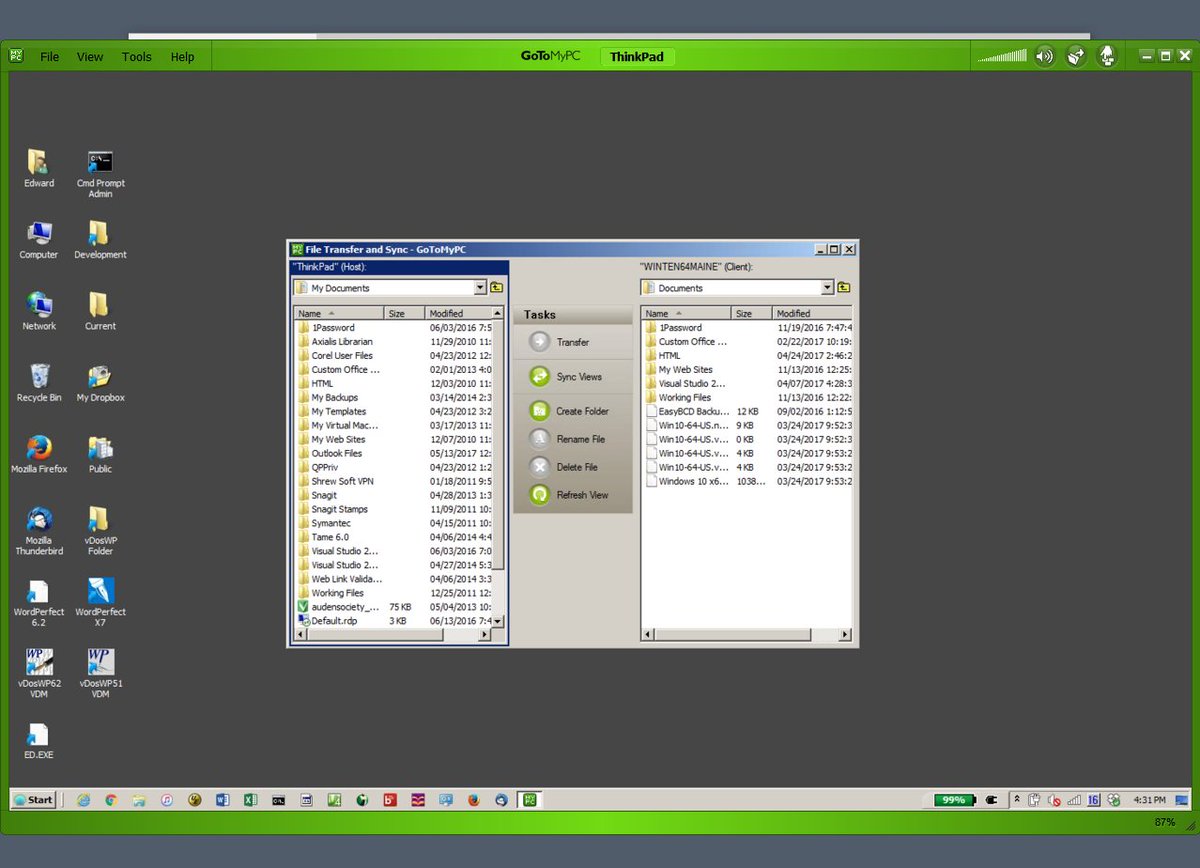The width and height of the screenshot is (1200, 868).
Task: Select Windows 10 x6... file in client list
Action: pos(687,481)
